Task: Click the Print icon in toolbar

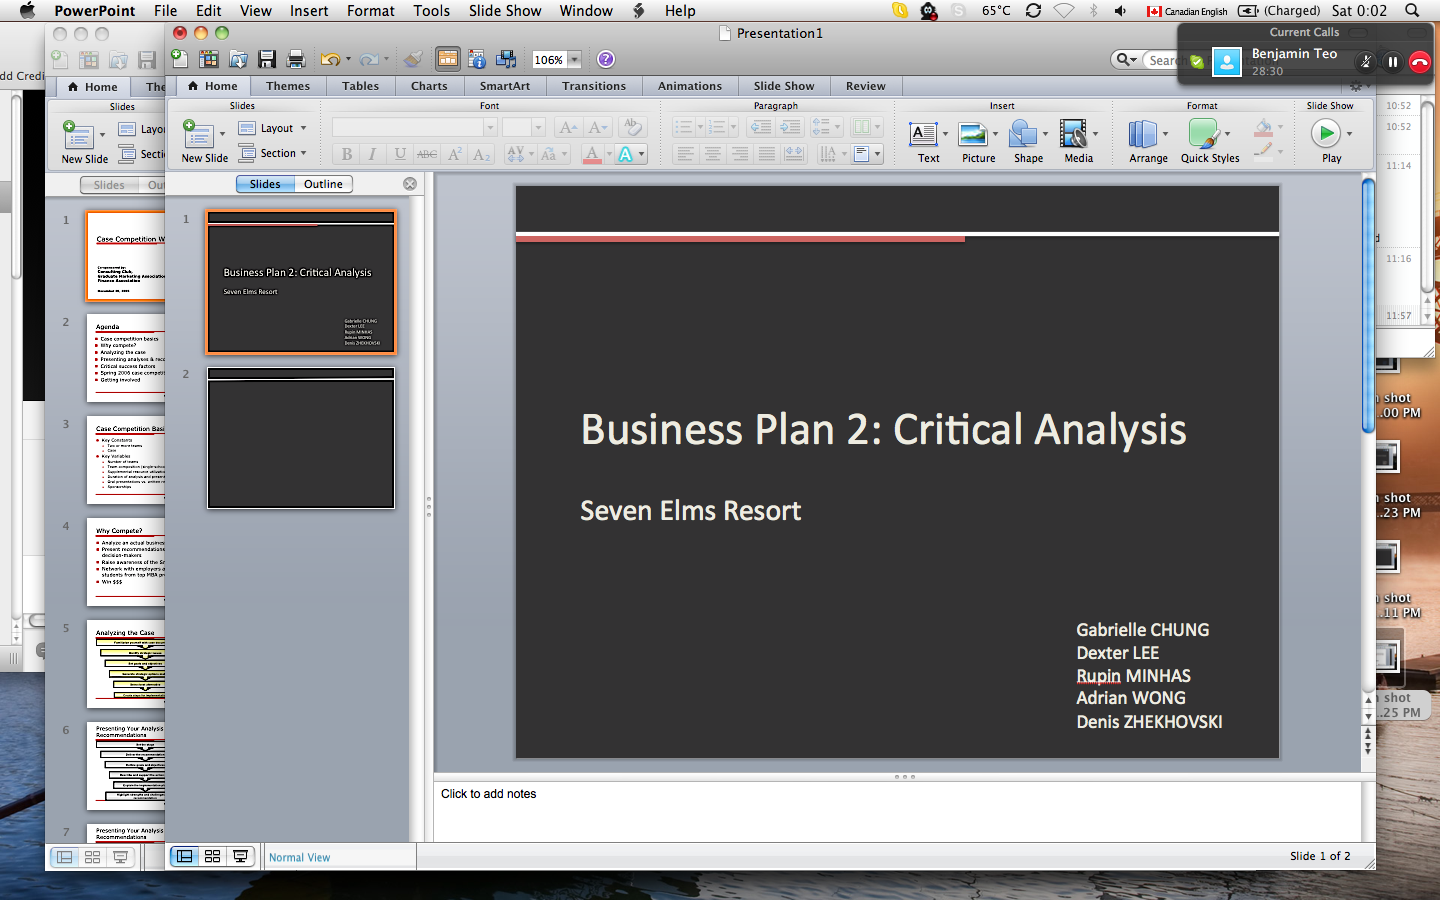Action: coord(296,59)
